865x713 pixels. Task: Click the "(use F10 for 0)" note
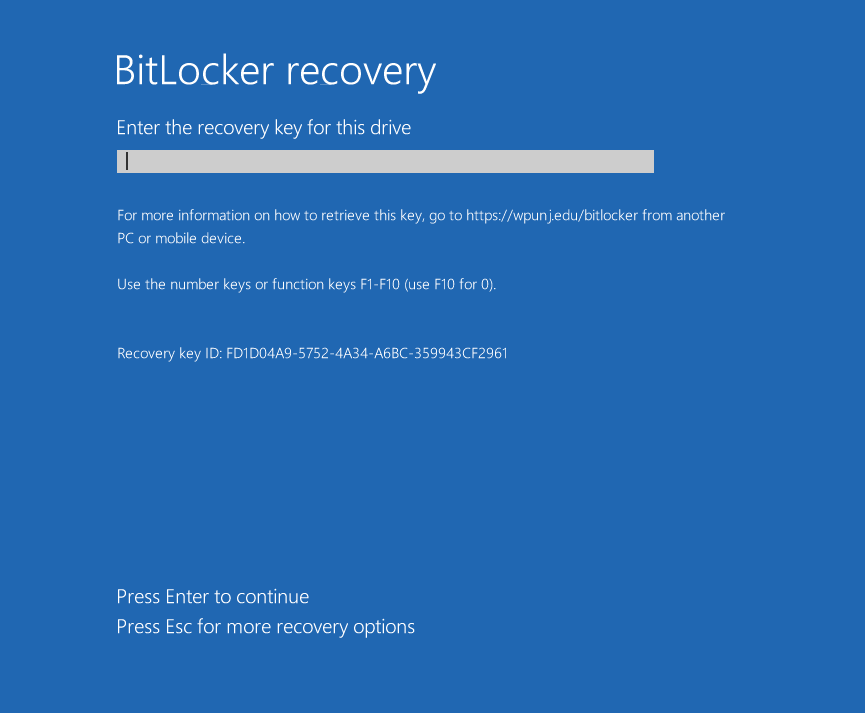click(450, 285)
